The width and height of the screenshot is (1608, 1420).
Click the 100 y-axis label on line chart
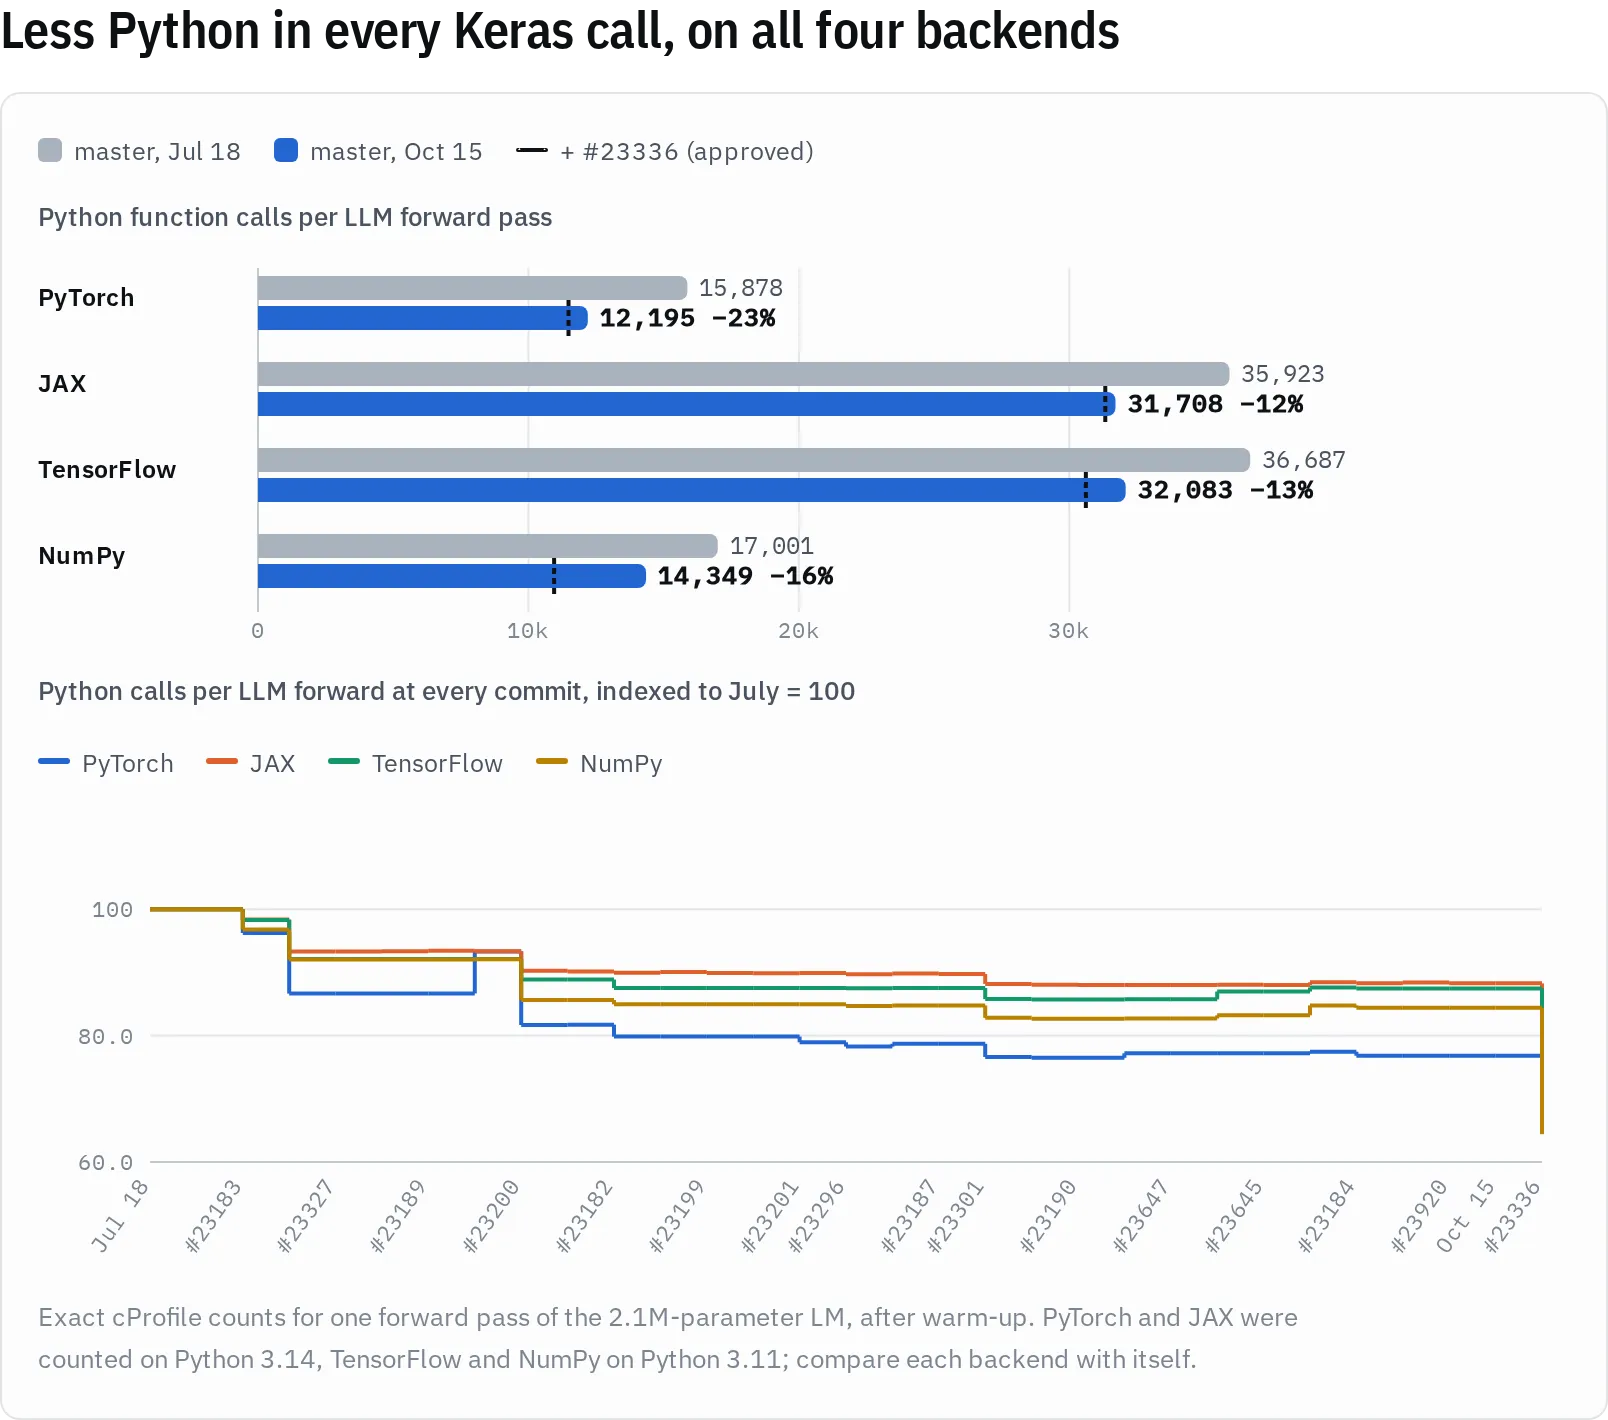coord(112,910)
